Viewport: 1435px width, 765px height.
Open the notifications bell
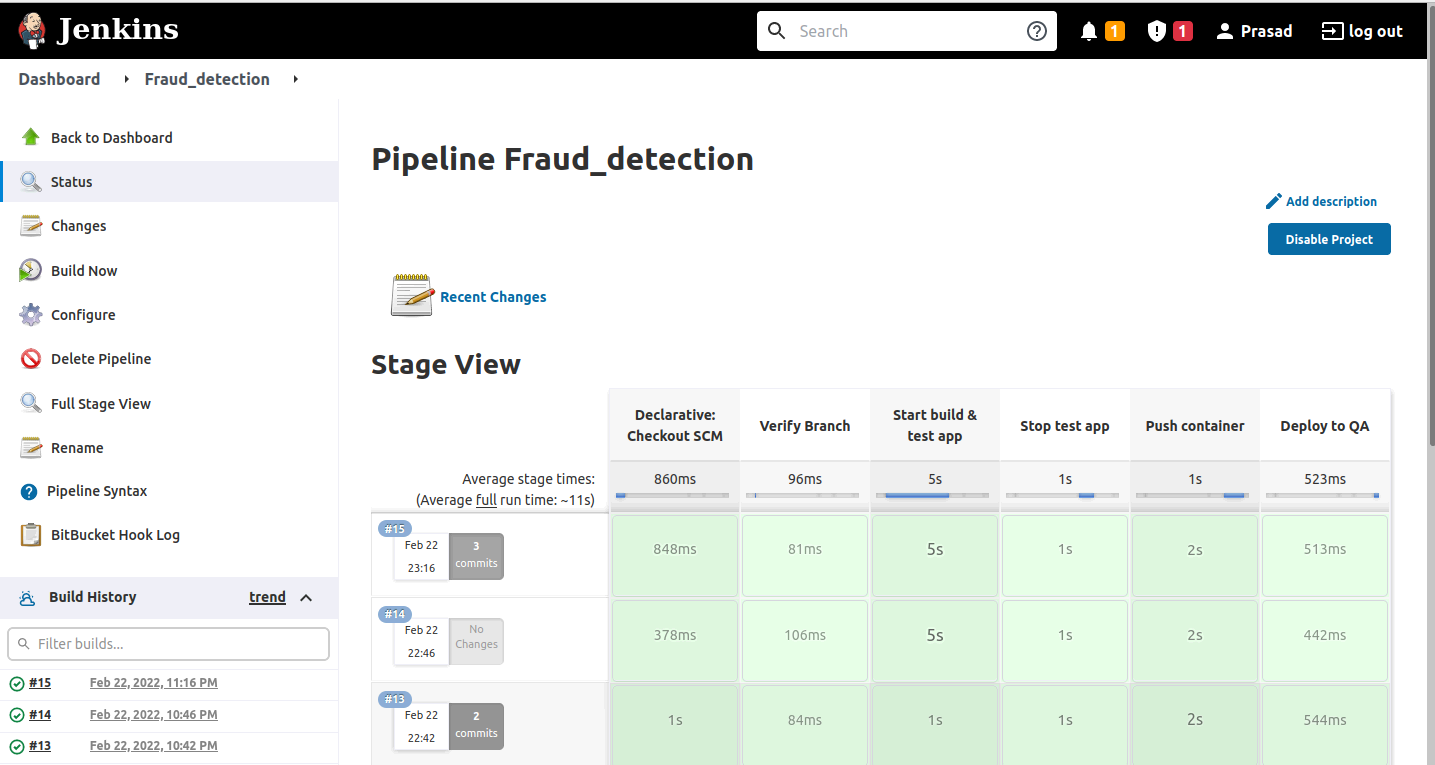(x=1089, y=32)
